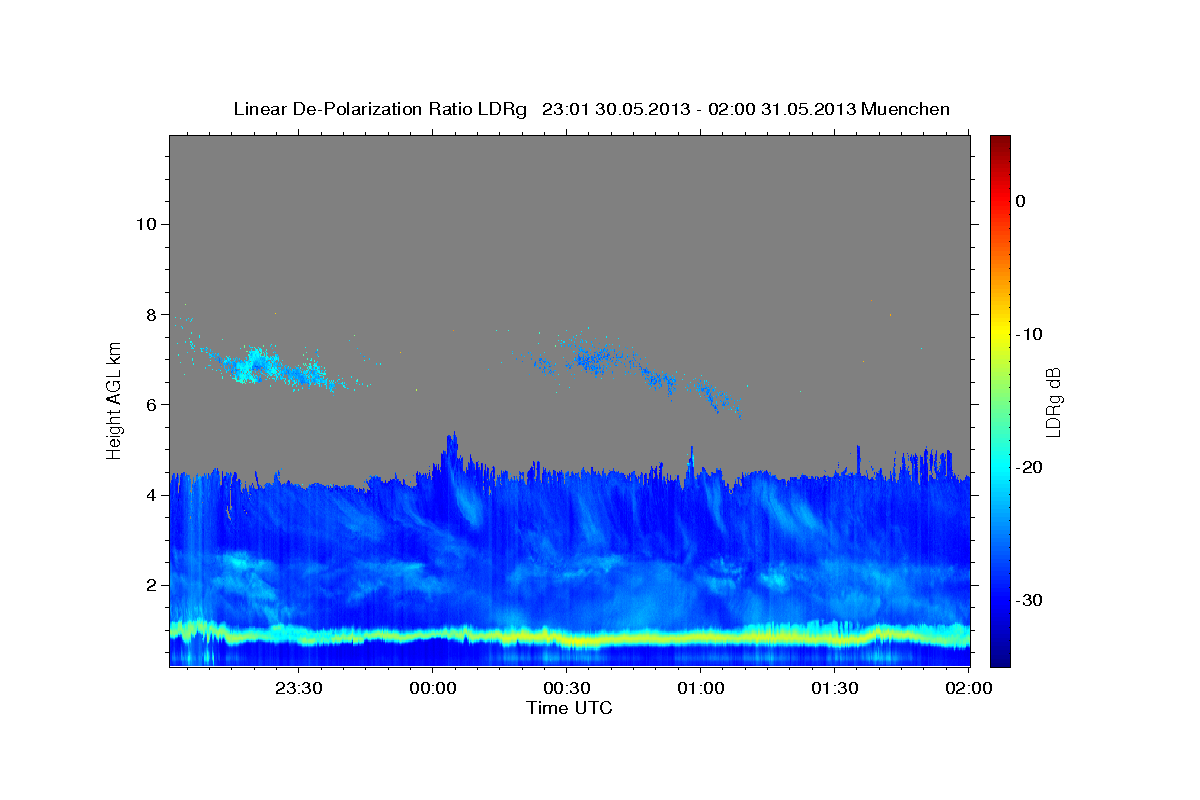Click the colorbar value '0'
1200x800 pixels.
point(1021,201)
